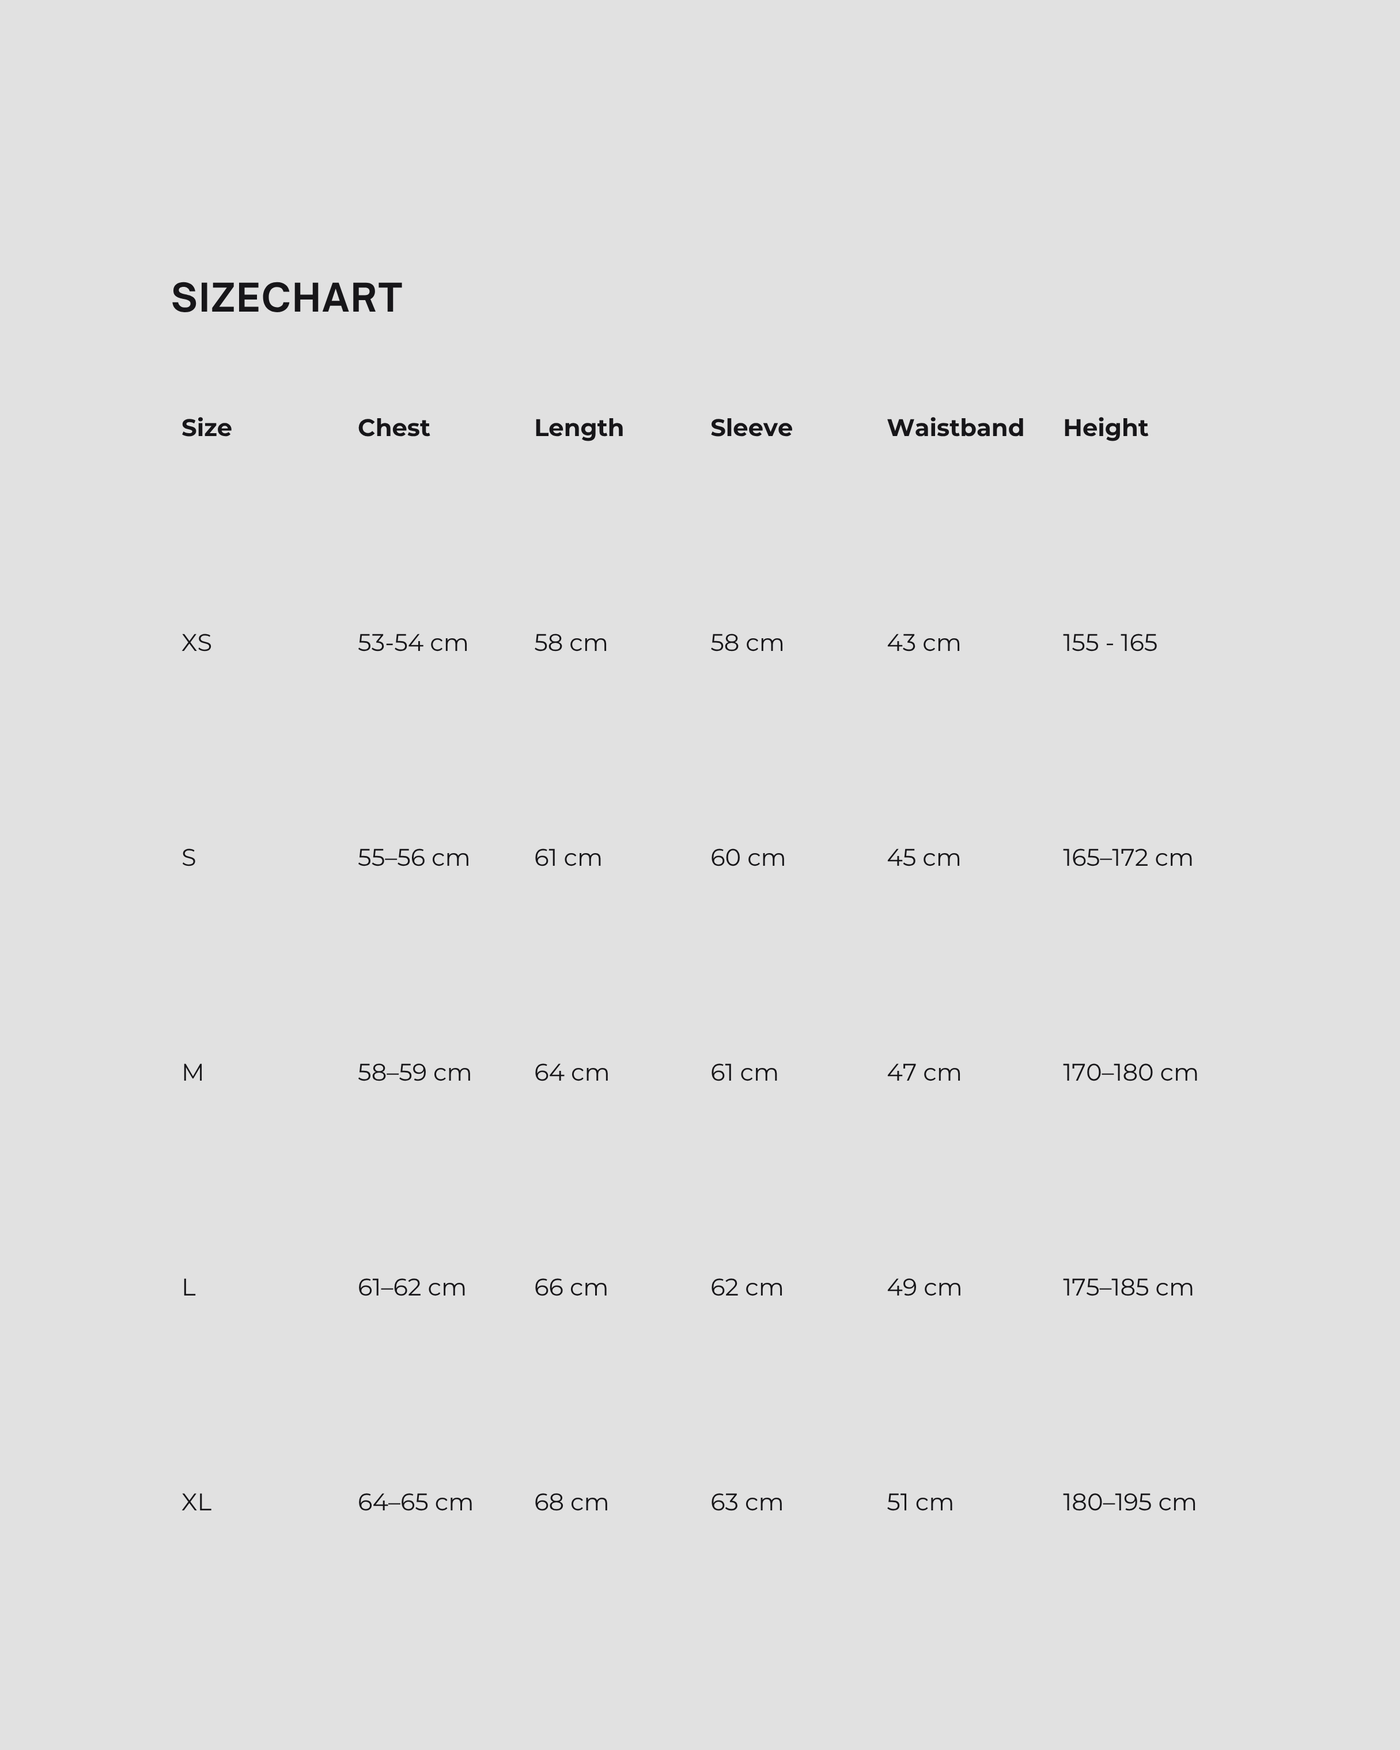
Task: Click chest value 53-54 cm
Action: [x=413, y=643]
